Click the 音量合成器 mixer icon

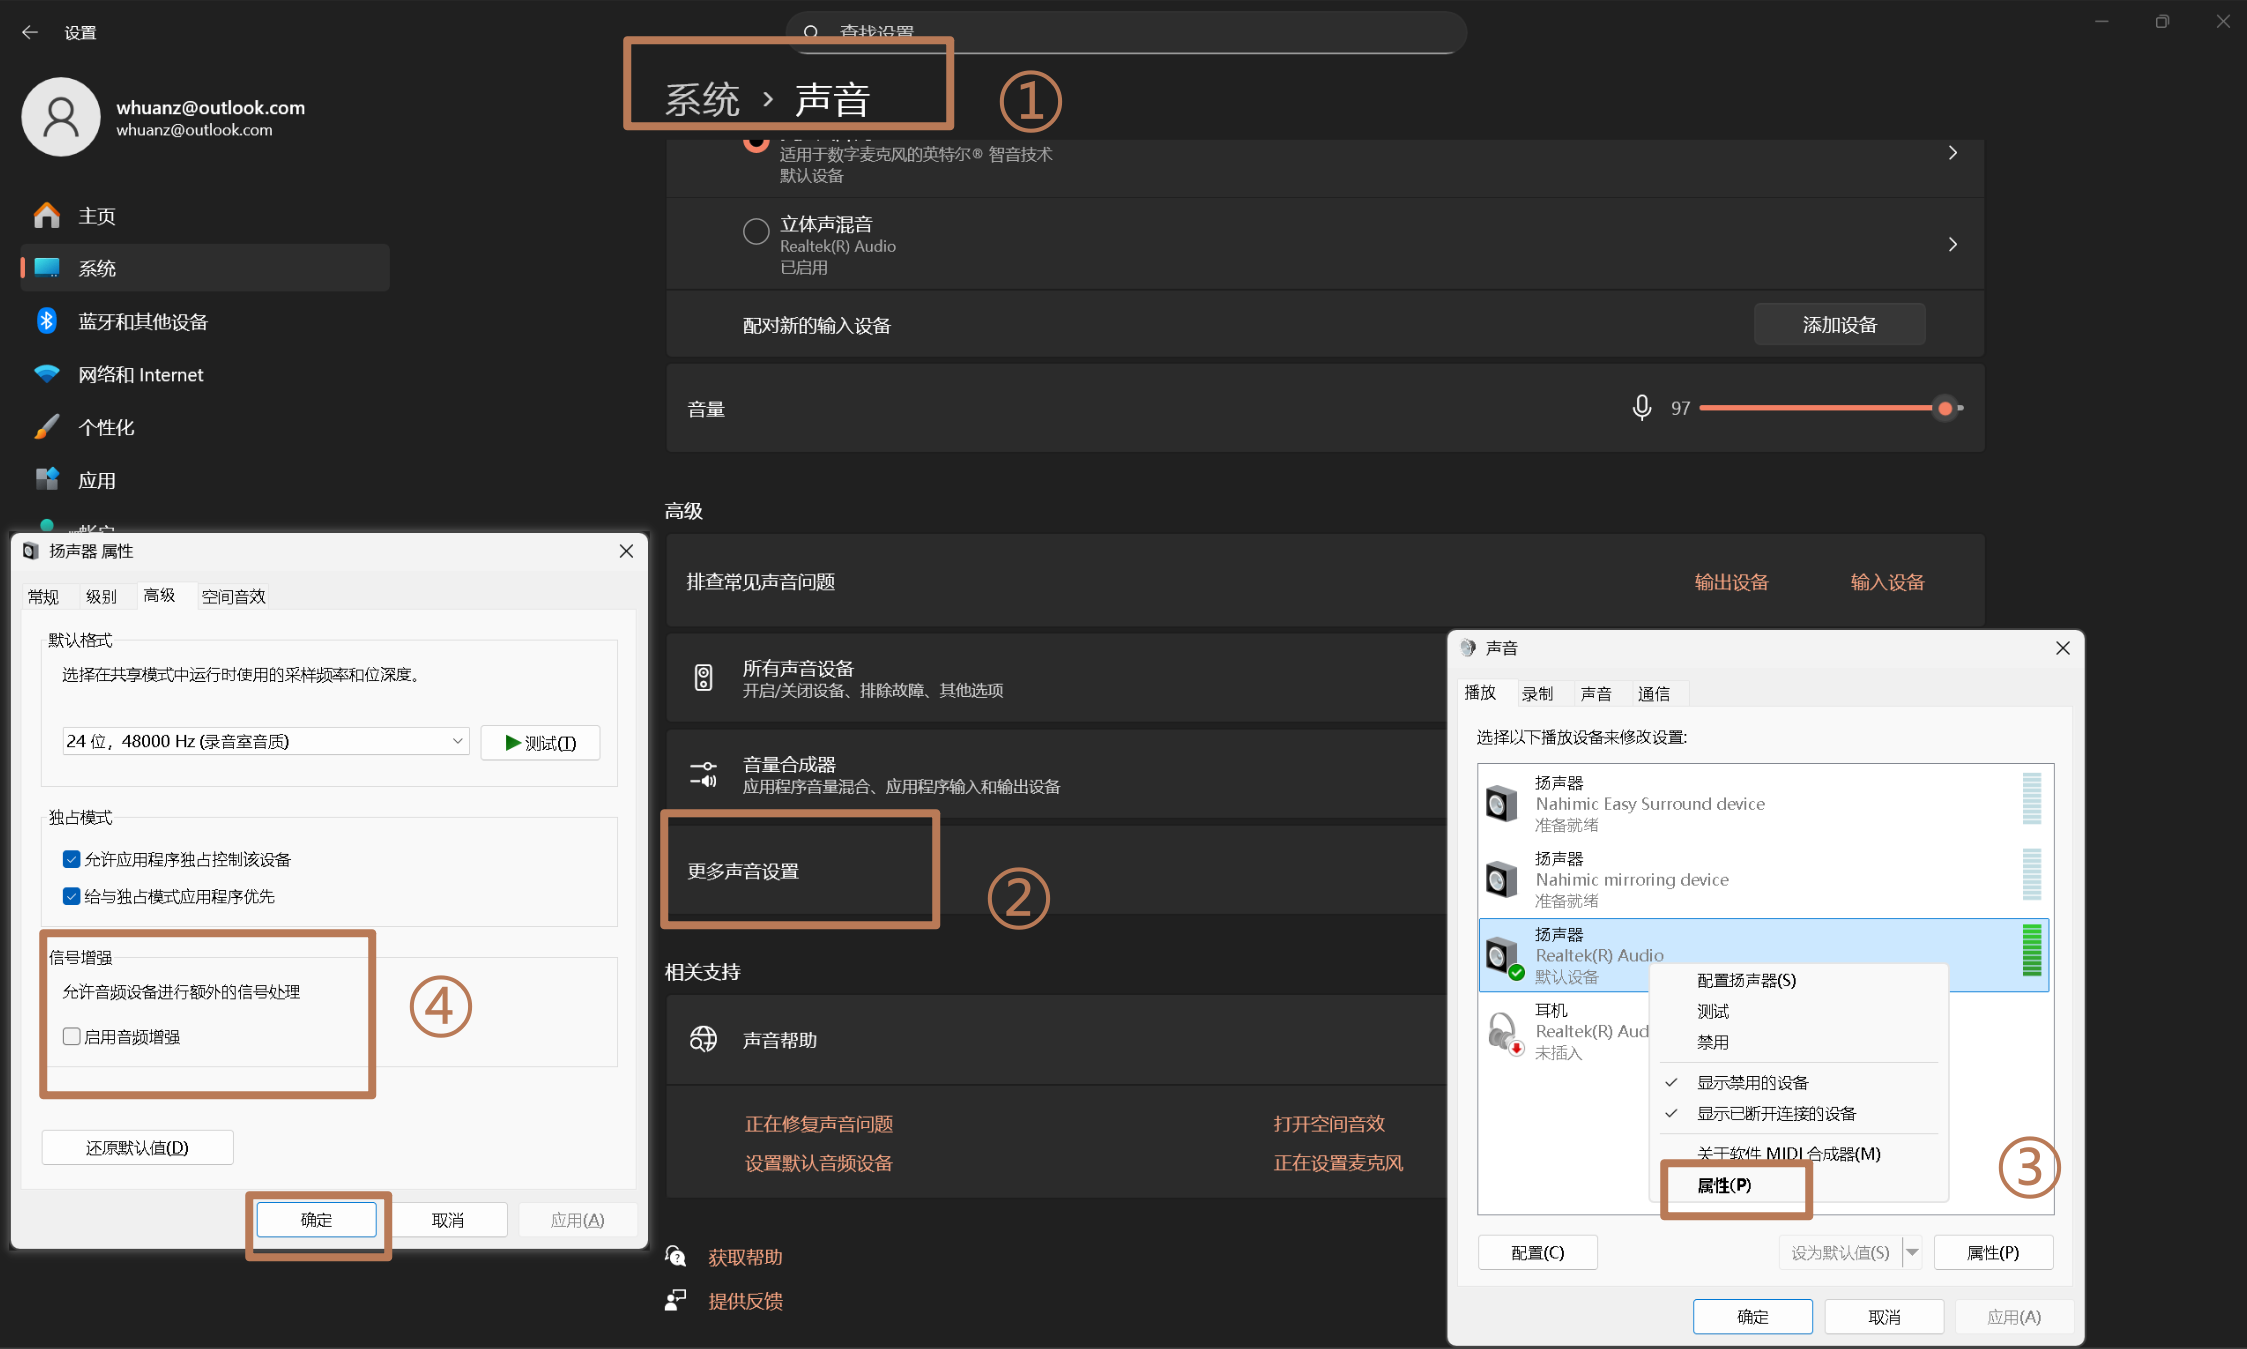tap(703, 774)
